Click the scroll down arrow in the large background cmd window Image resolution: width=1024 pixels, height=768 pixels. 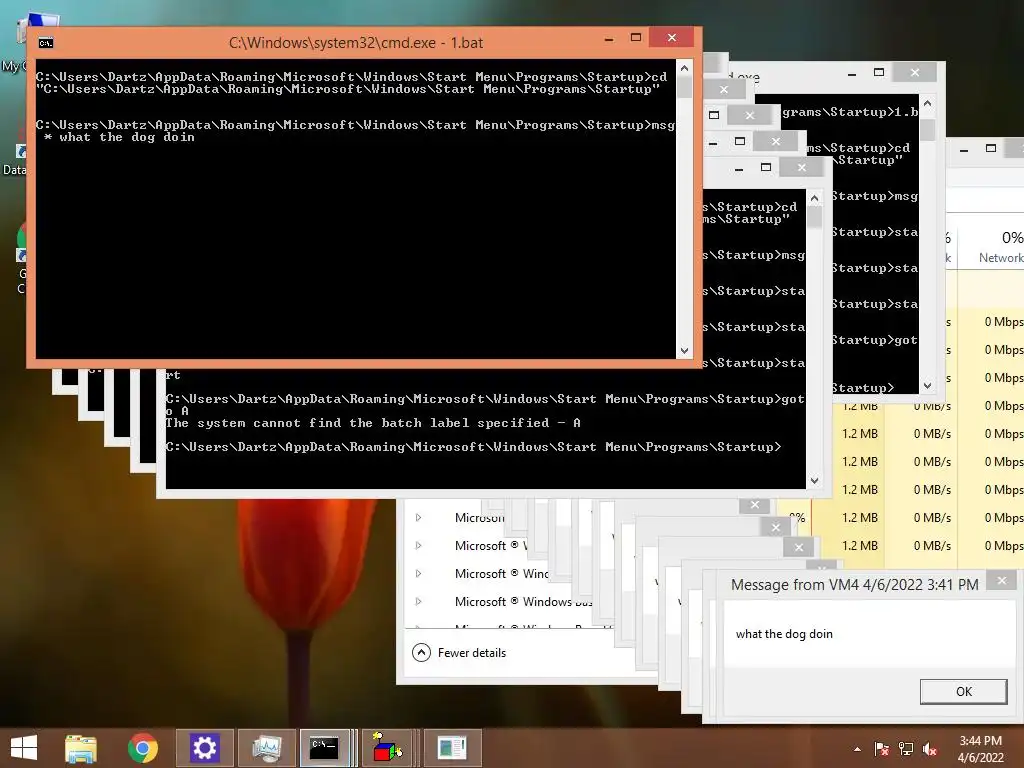[814, 481]
